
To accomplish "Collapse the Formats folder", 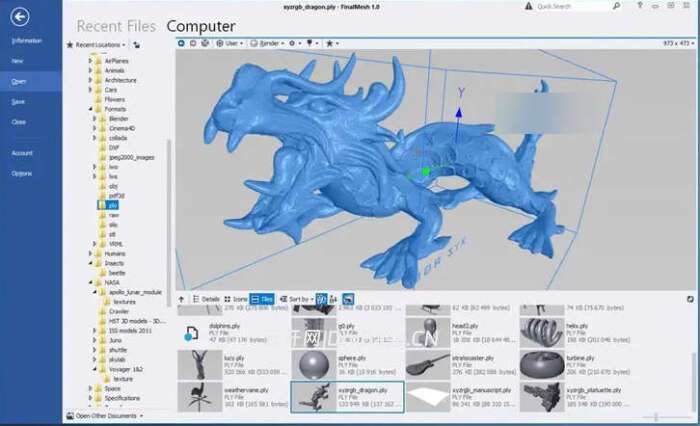I will (90, 109).
